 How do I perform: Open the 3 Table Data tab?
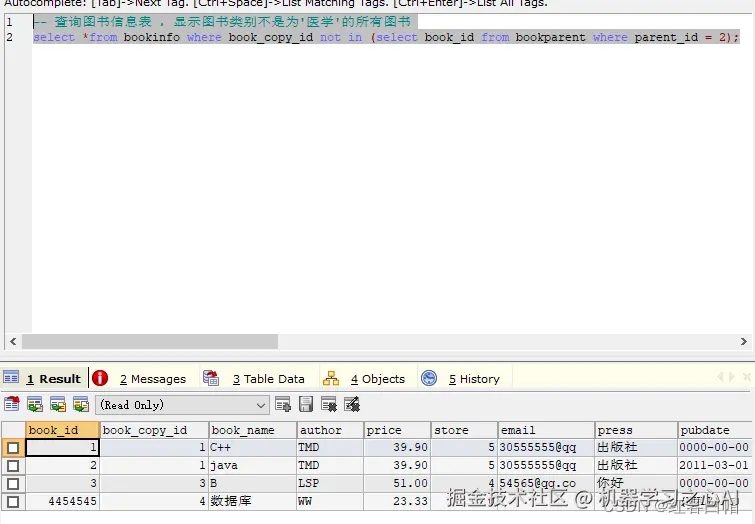click(260, 379)
